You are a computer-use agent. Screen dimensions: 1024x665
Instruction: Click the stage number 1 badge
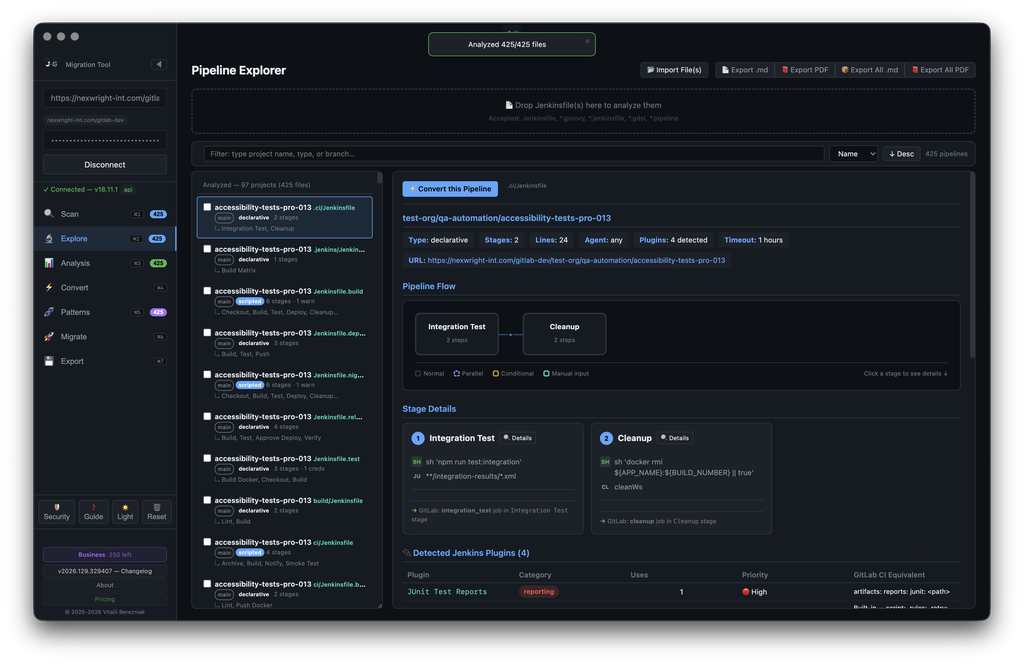[x=418, y=438]
